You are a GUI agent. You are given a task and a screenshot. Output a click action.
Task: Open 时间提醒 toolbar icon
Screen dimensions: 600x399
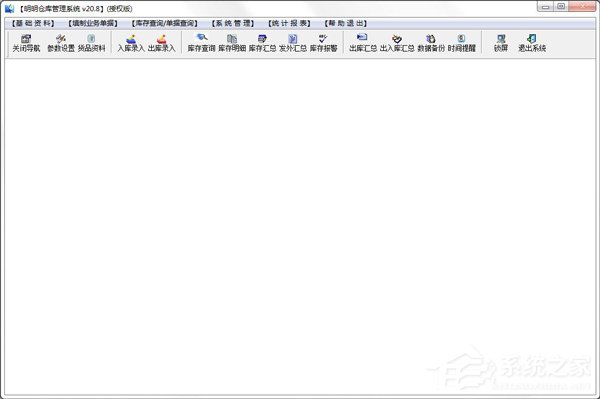pyautogui.click(x=462, y=43)
